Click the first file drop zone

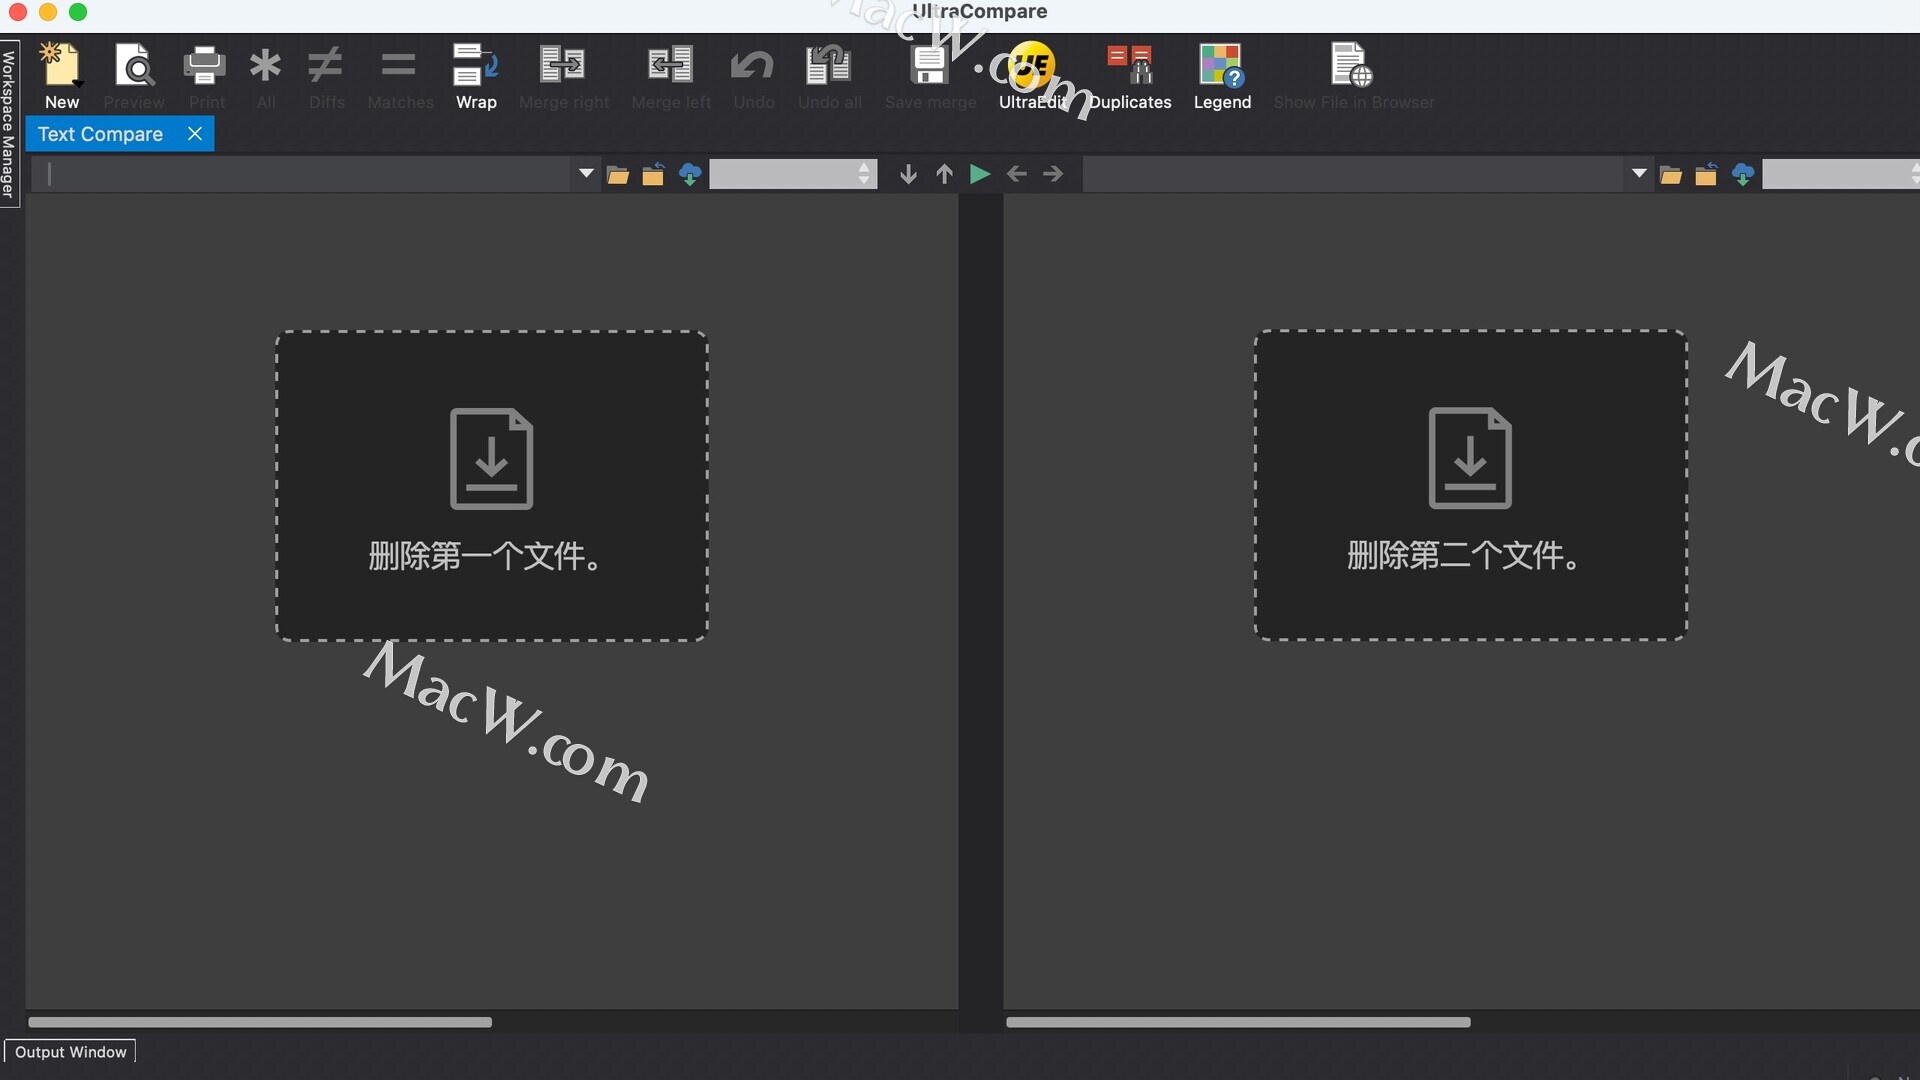(492, 486)
